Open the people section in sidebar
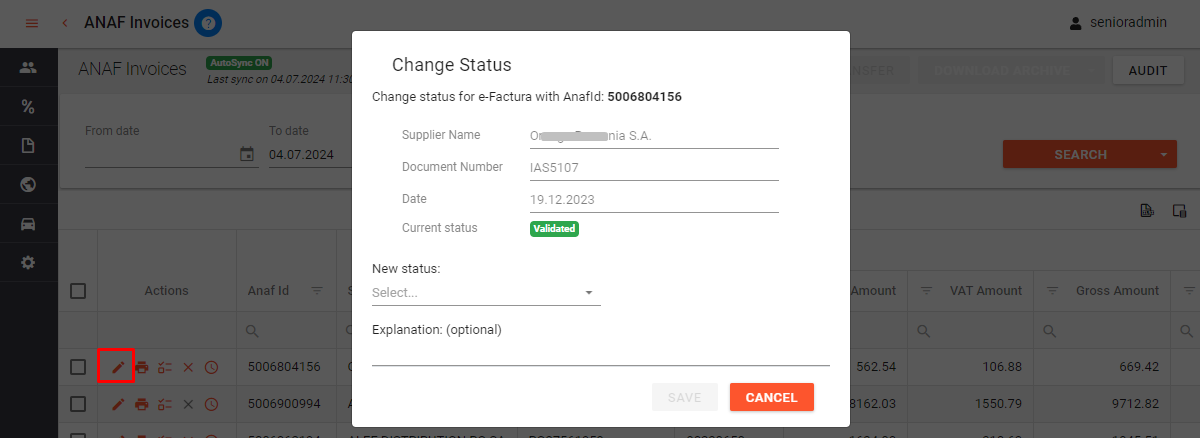1200x438 pixels. pos(28,68)
